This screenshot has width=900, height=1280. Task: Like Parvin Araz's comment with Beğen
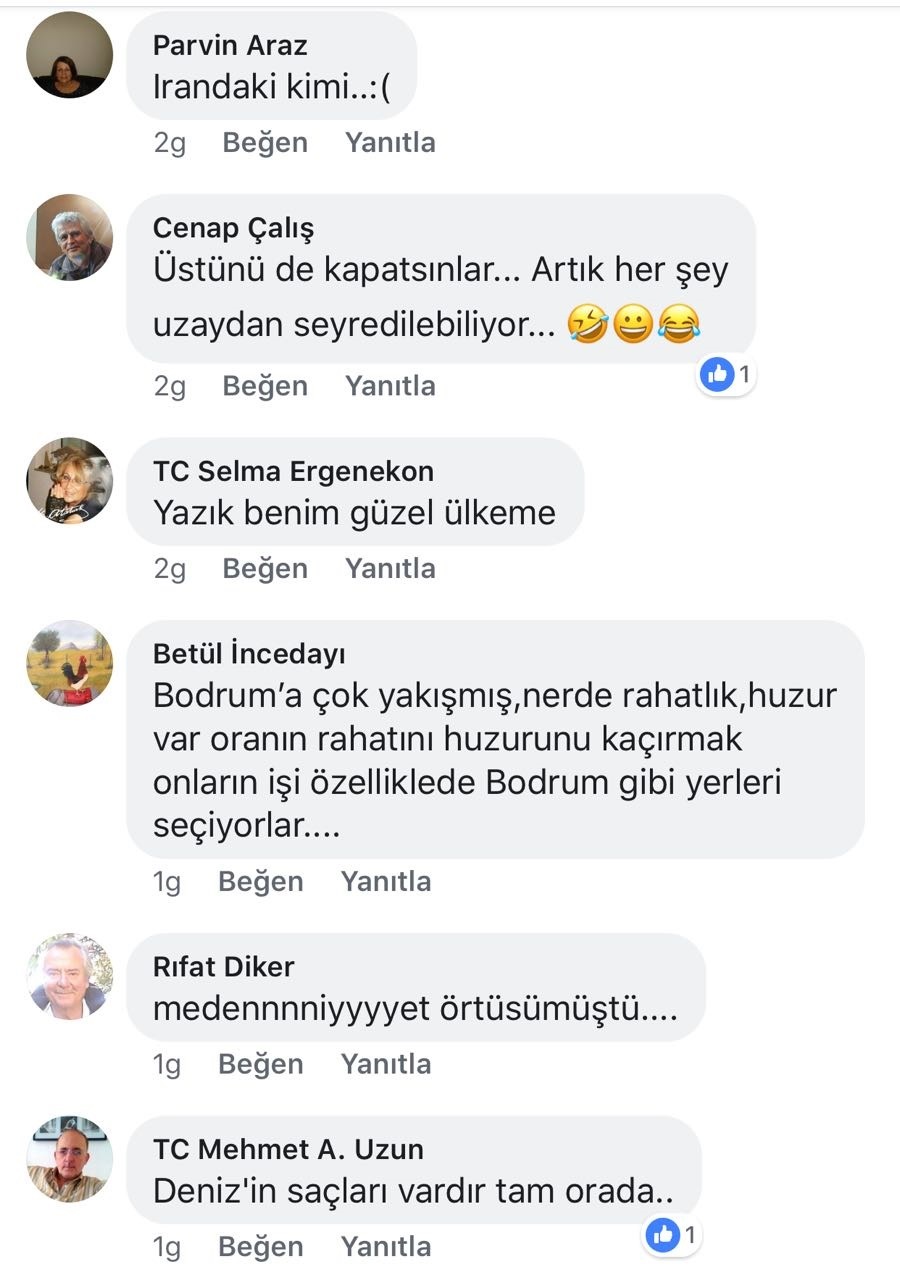pyautogui.click(x=265, y=142)
